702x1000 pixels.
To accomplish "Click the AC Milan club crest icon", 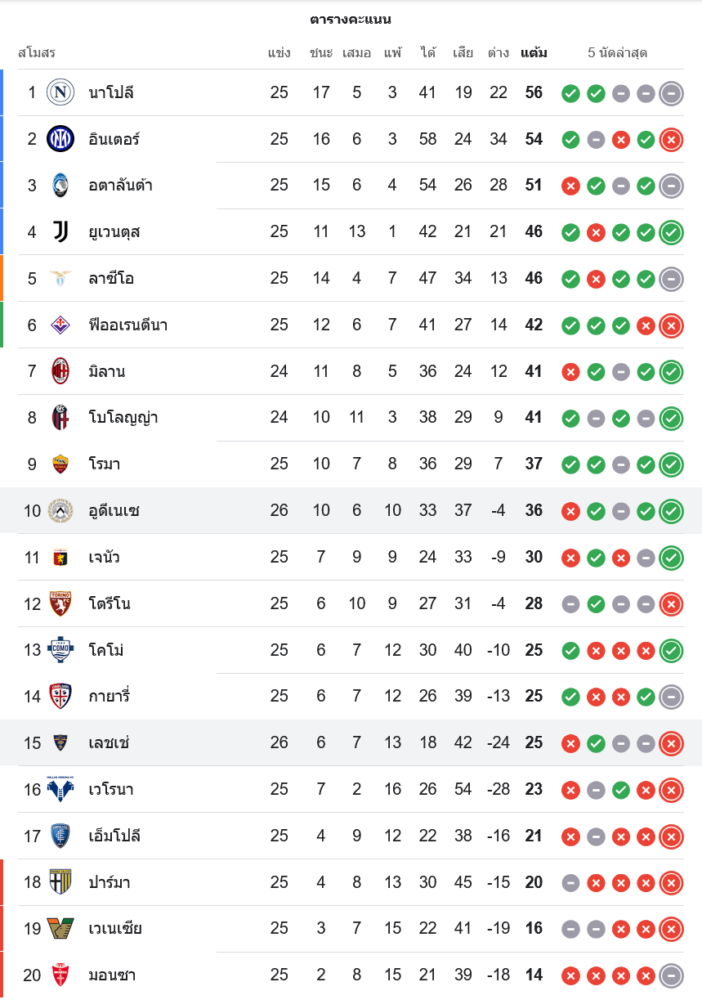I will pos(61,371).
